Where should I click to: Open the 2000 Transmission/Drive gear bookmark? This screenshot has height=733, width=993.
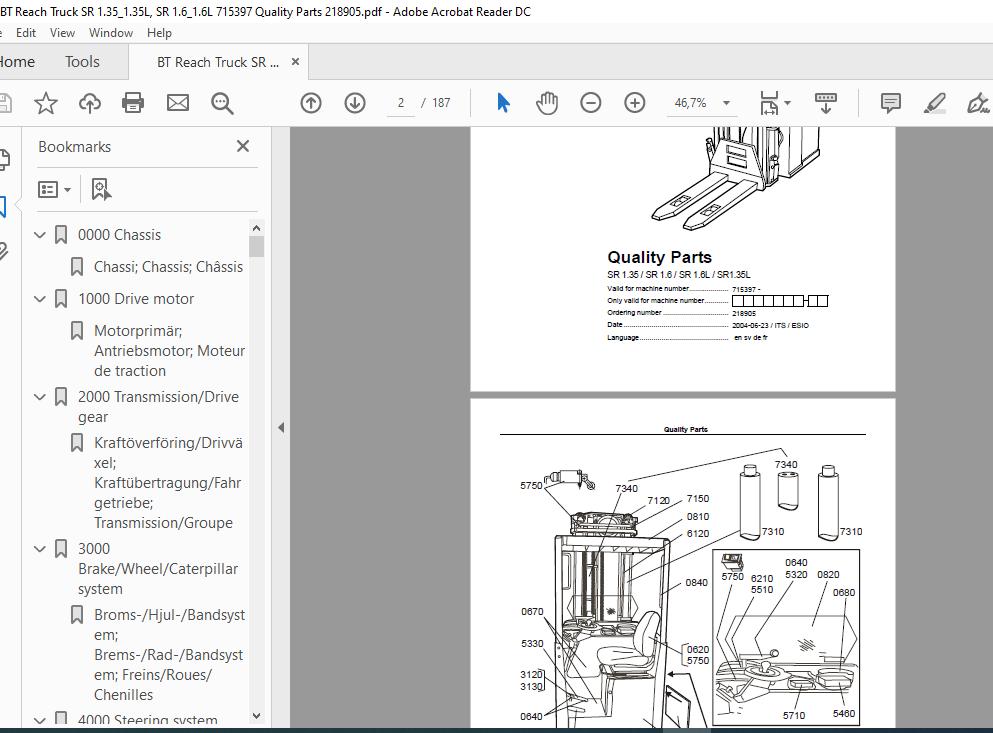[x=158, y=407]
